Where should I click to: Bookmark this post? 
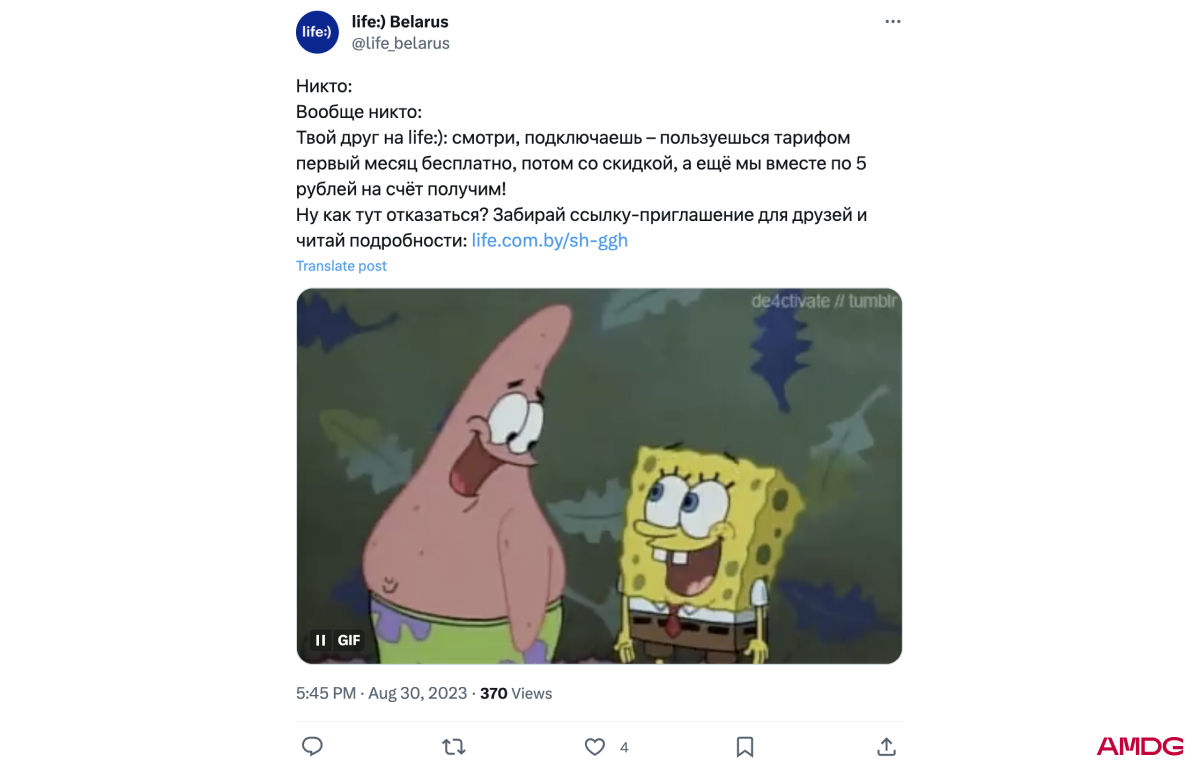pos(745,746)
